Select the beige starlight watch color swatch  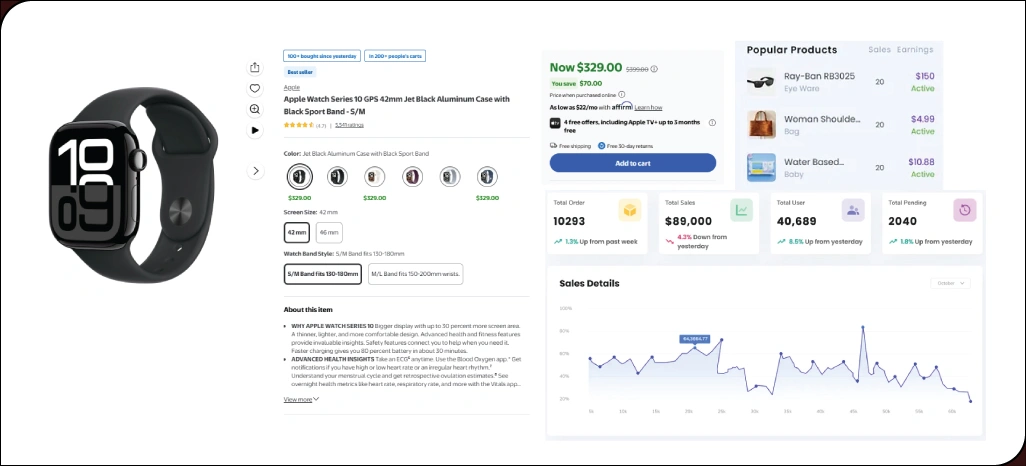tap(375, 177)
